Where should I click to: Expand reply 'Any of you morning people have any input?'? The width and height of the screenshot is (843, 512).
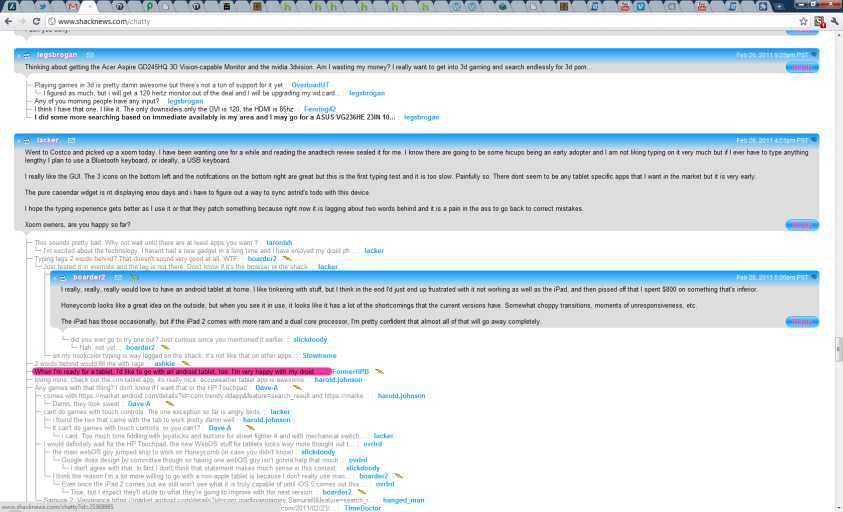point(97,101)
